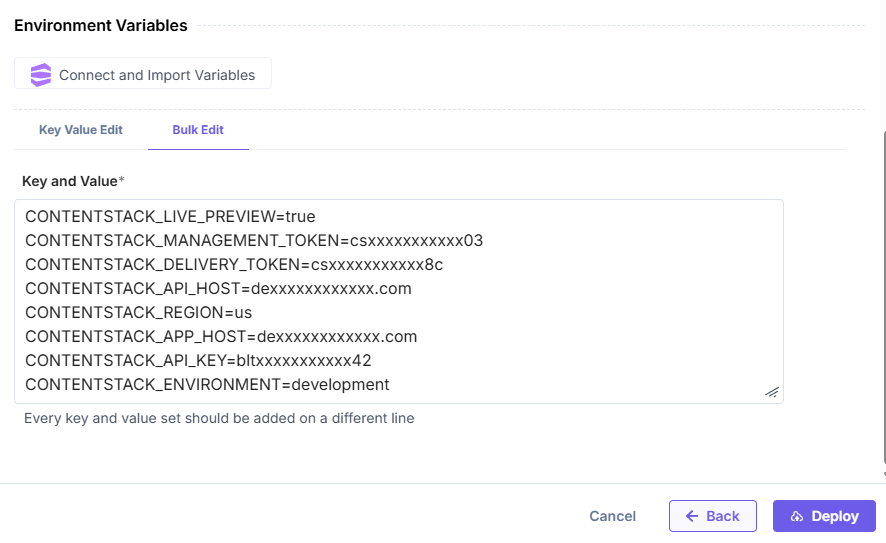Click the left arrow icon in Back
886x543 pixels.
692,516
